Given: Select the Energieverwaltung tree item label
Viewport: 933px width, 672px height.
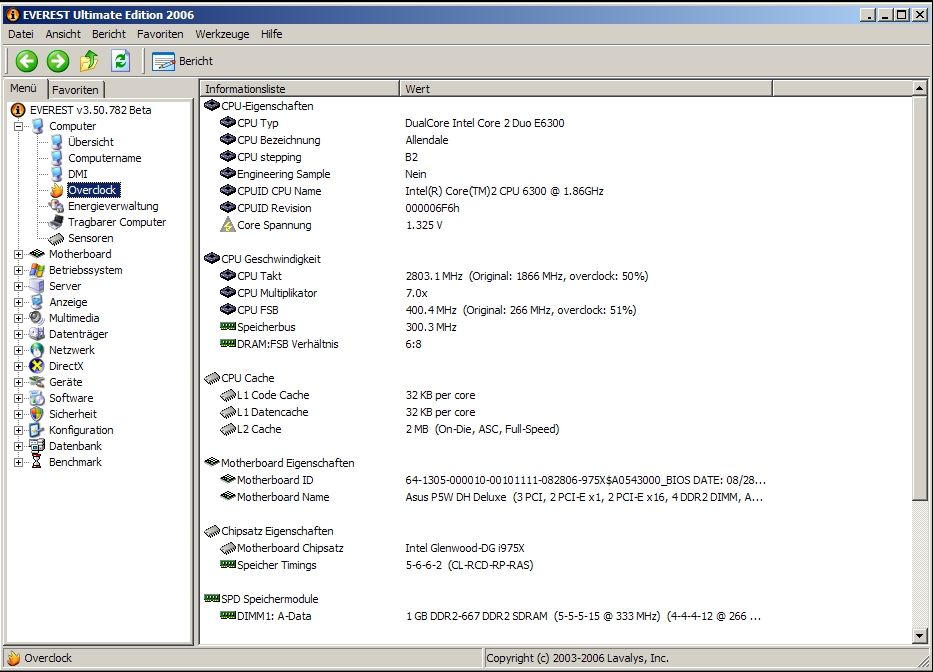Looking at the screenshot, I should tap(113, 206).
